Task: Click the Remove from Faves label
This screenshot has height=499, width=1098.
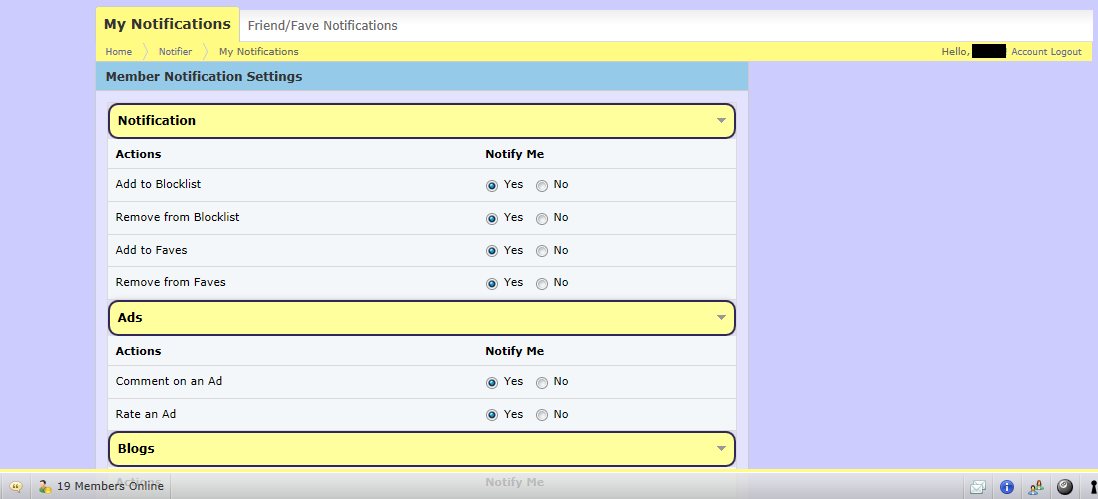Action: click(x=170, y=283)
